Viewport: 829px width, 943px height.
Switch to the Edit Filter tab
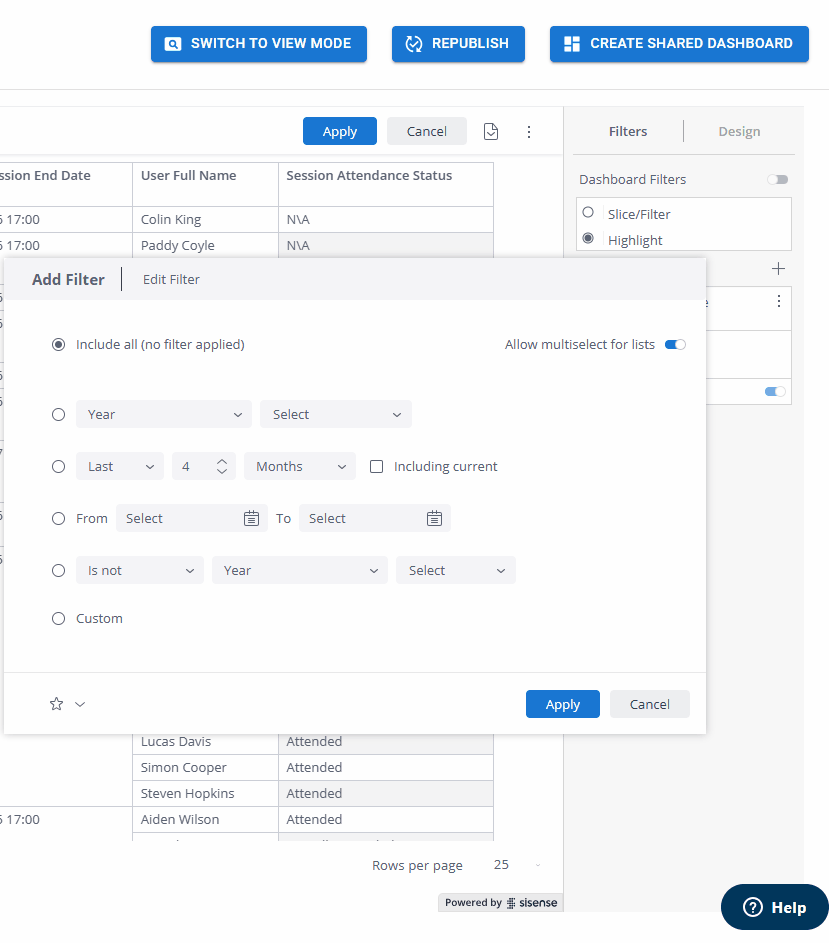[x=170, y=279]
